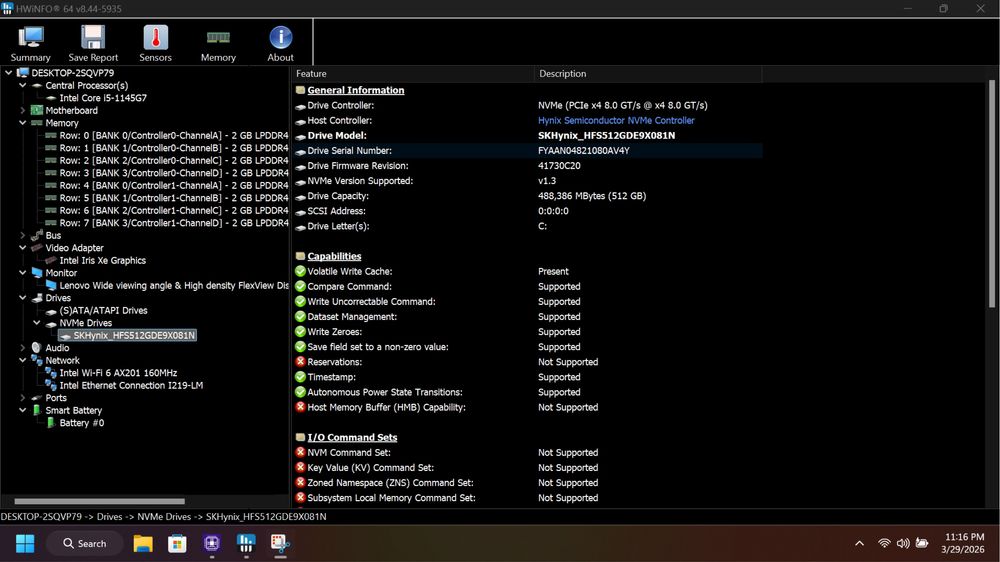
Task: Expand the Audio tree node
Action: point(23,348)
